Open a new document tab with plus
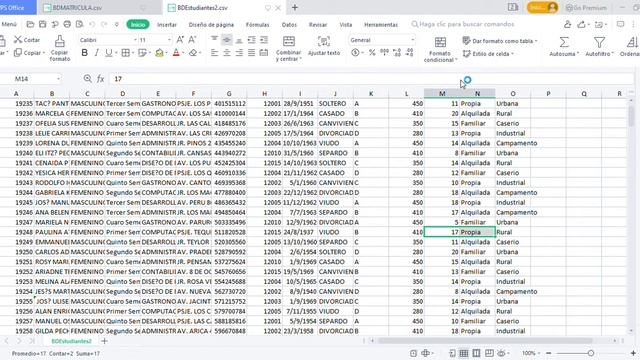 [295, 7]
